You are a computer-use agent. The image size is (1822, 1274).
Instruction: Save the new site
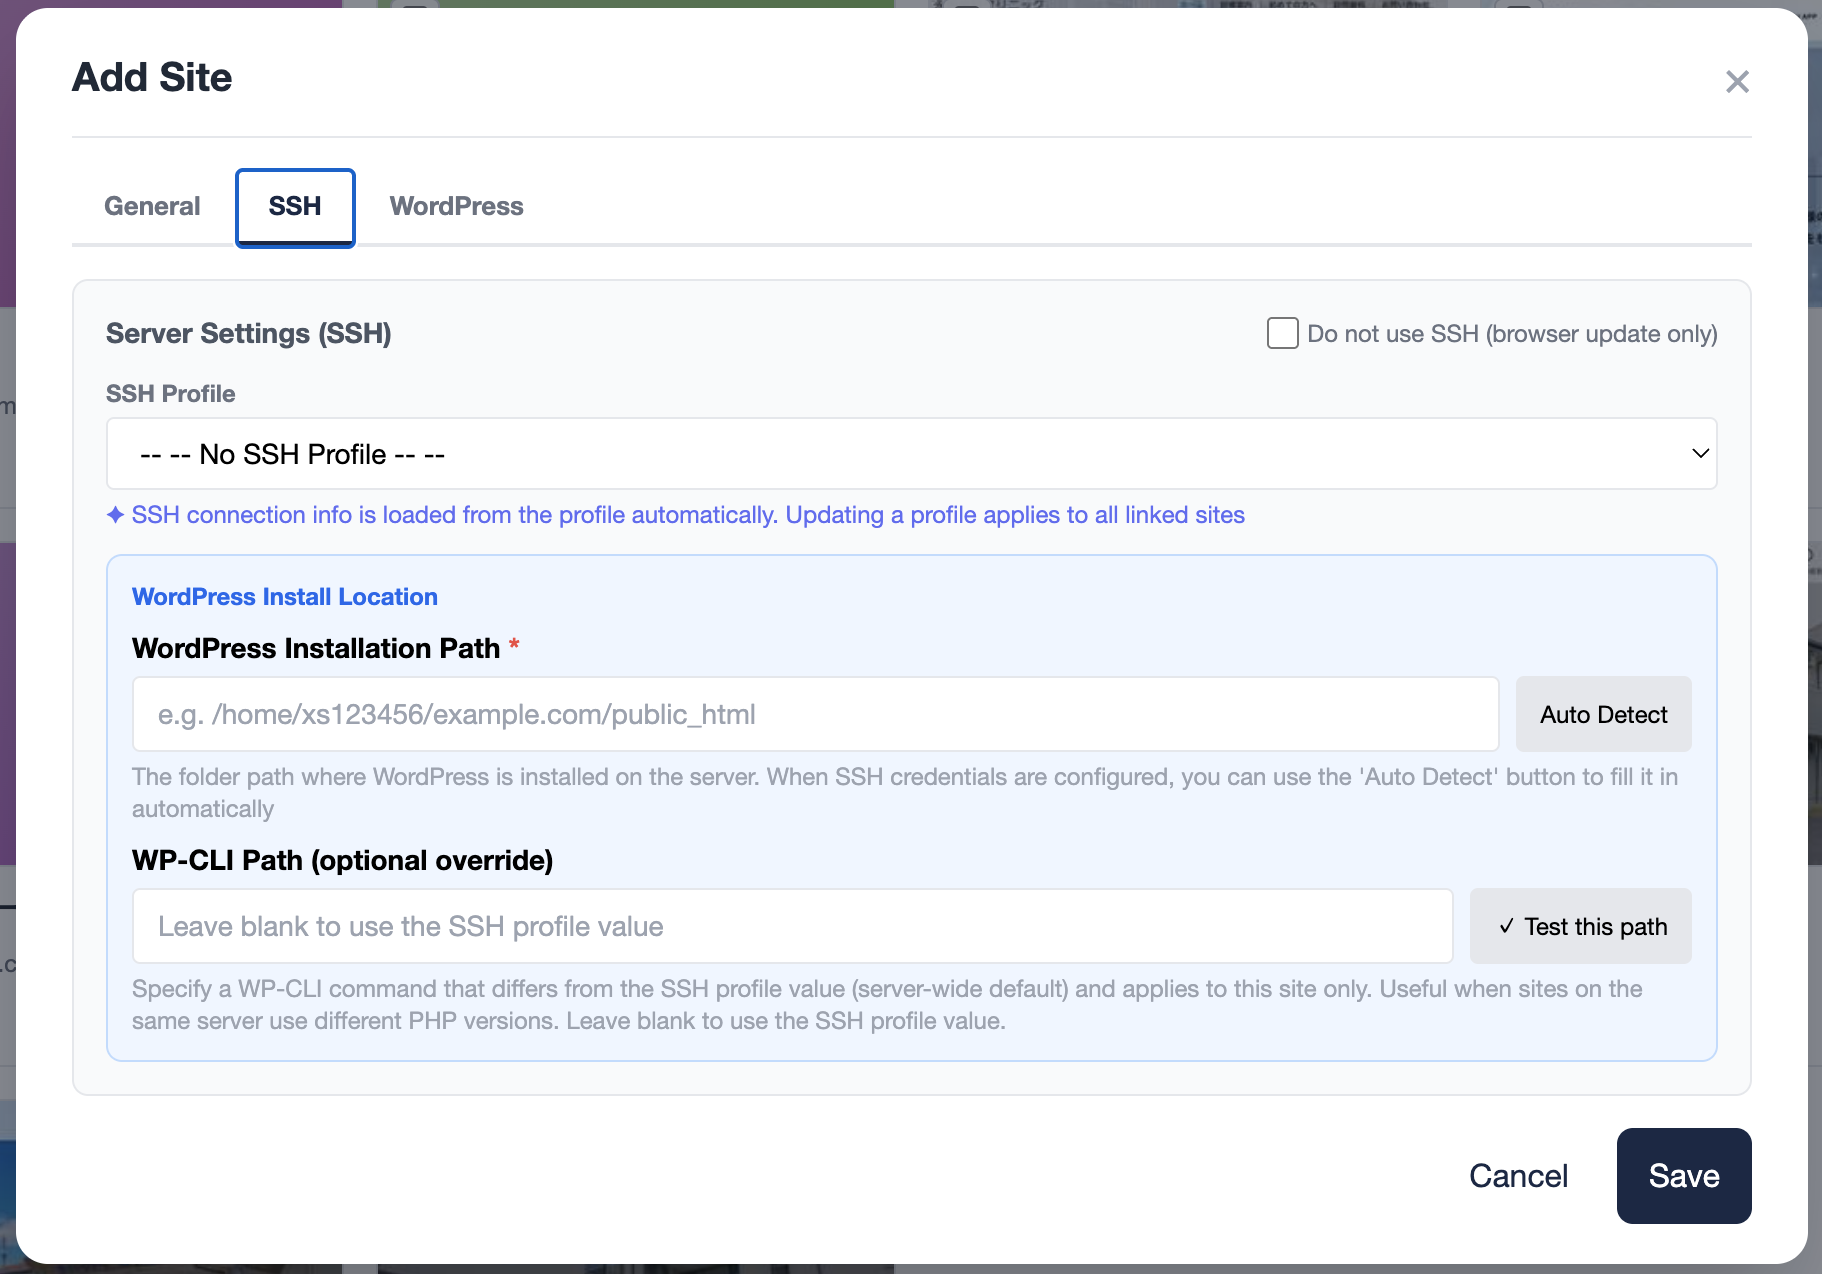pyautogui.click(x=1684, y=1176)
